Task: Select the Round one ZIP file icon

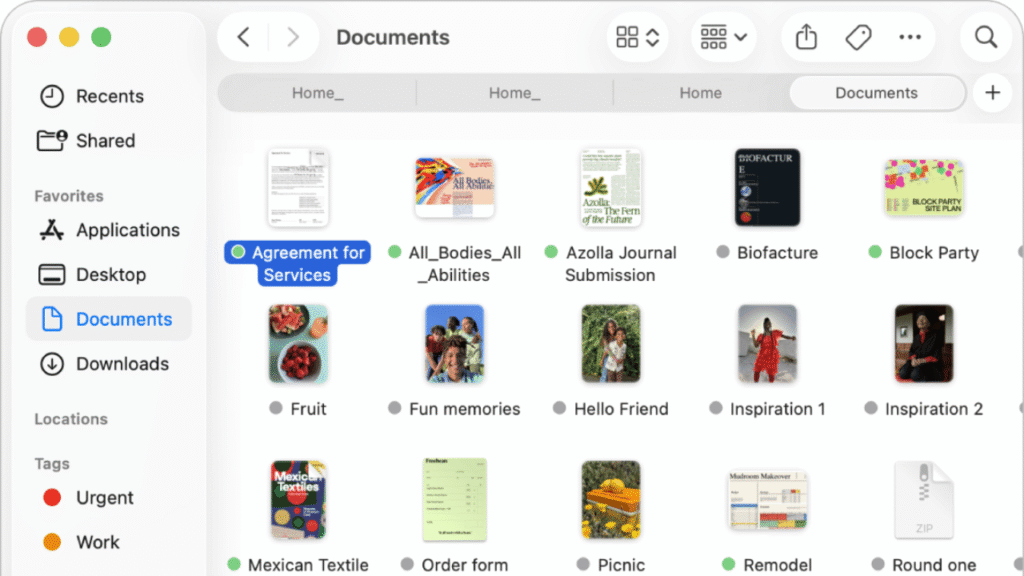Action: 924,500
